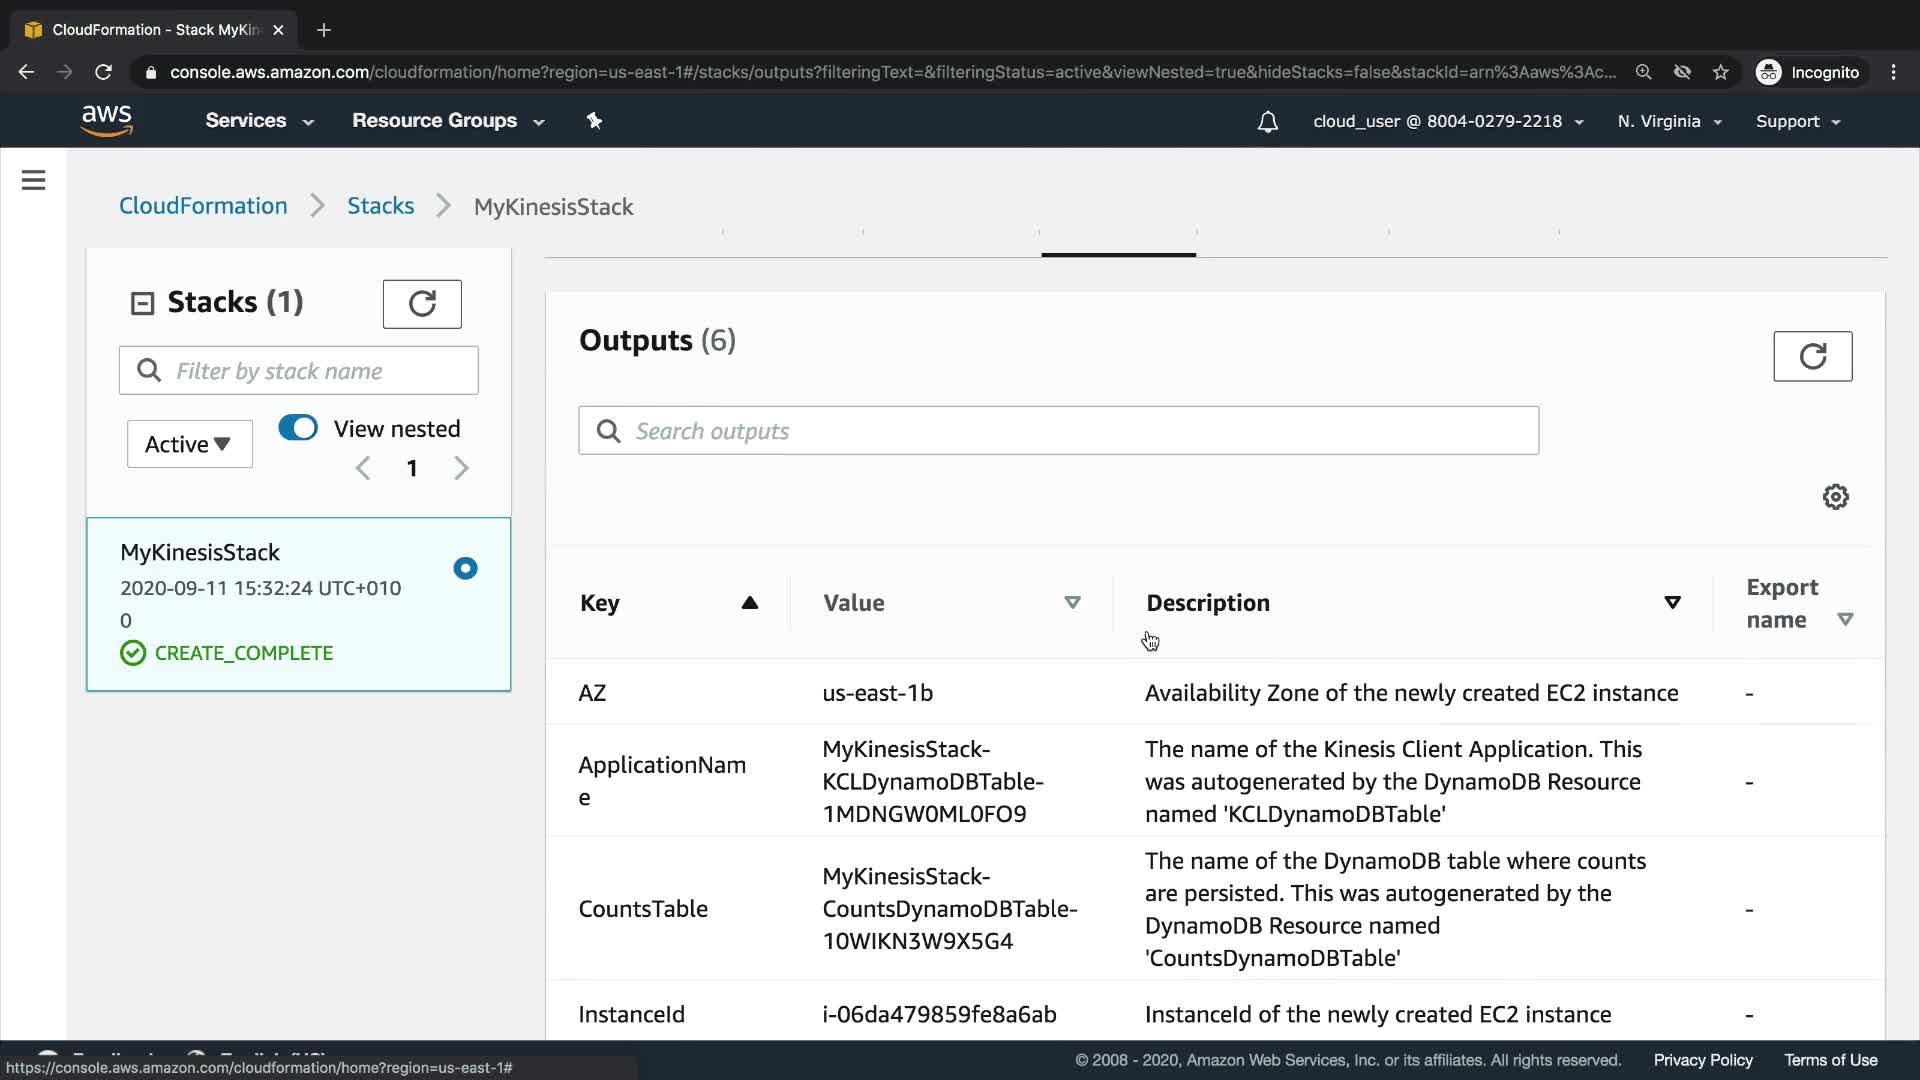
Task: Open Outputs table settings gear
Action: (1835, 497)
